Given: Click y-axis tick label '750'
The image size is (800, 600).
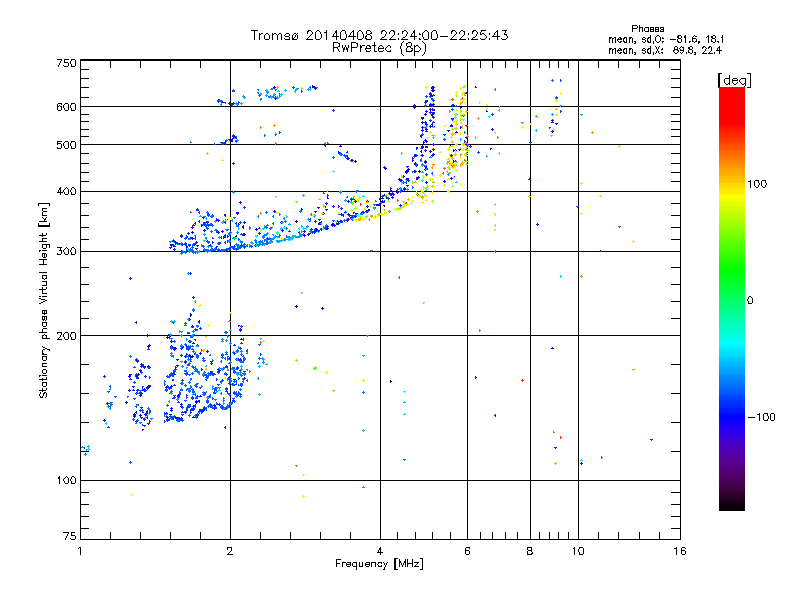Looking at the screenshot, I should [x=66, y=63].
